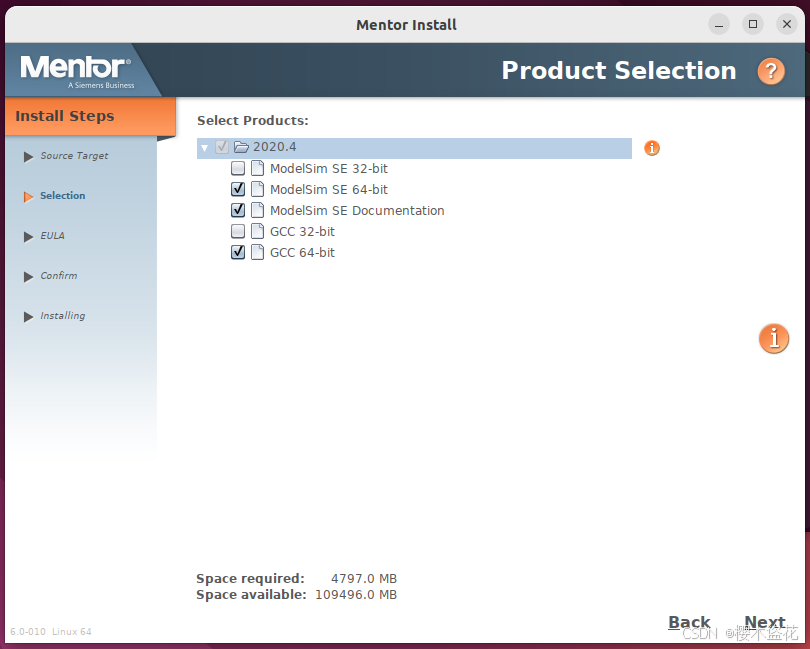810x649 pixels.
Task: Select the ModelSim SE 32-bit label
Action: coord(329,168)
